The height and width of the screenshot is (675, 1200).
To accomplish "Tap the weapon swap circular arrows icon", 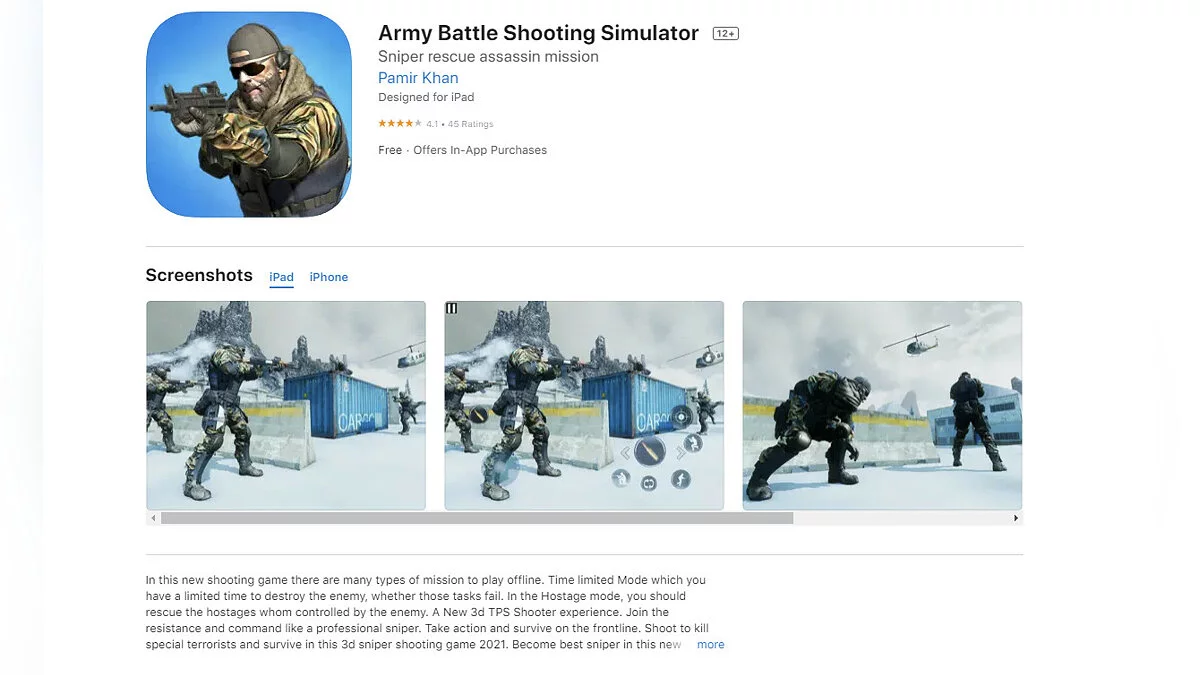I will tap(649, 483).
